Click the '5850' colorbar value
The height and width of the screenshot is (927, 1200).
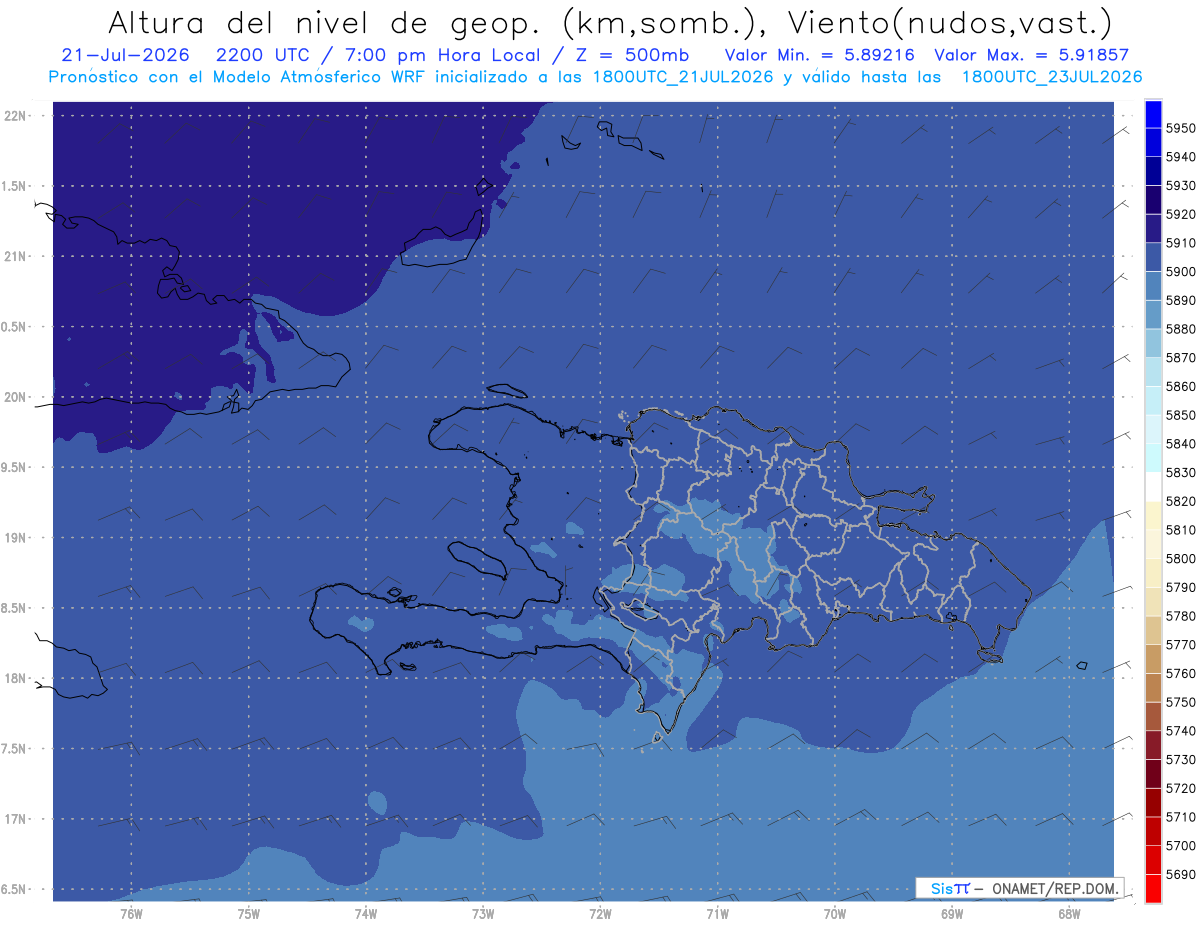[x=1181, y=415]
